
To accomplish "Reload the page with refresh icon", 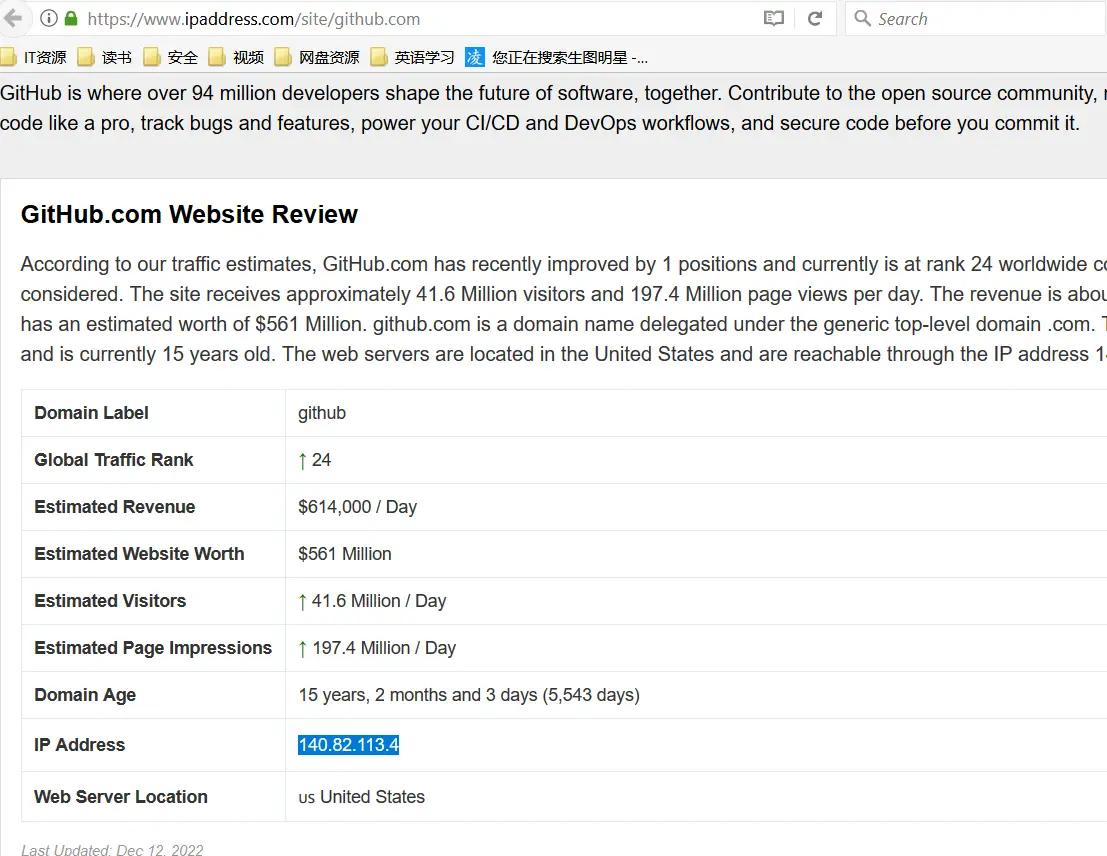I will tap(815, 18).
